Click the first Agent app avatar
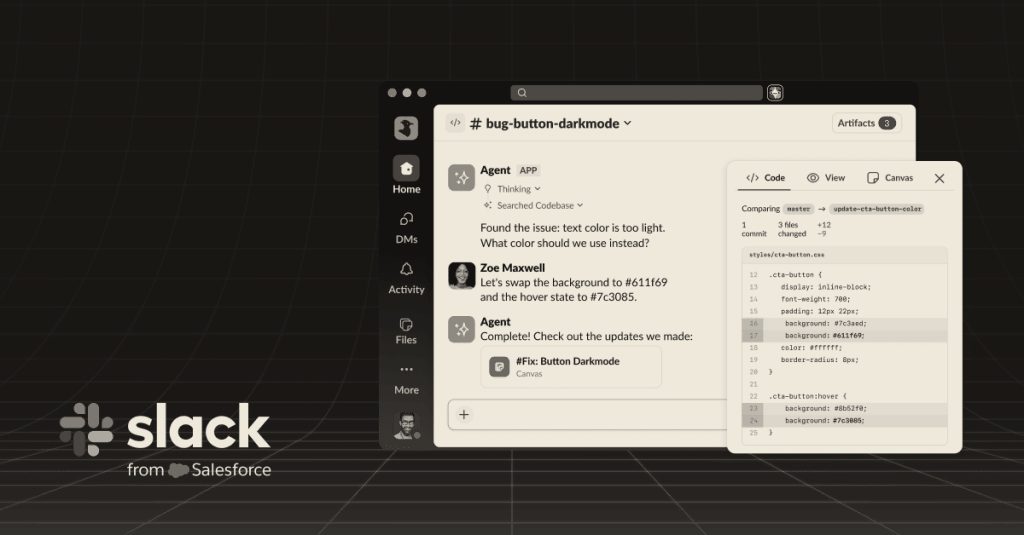 (462, 178)
